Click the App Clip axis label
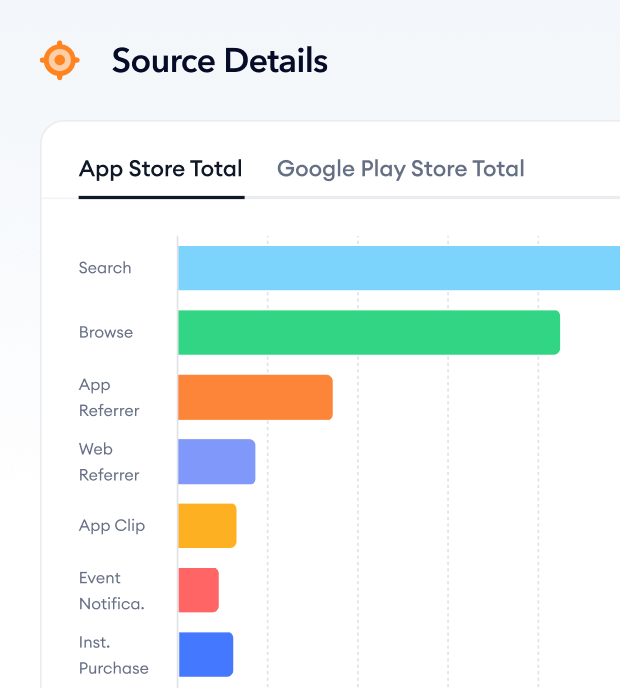Viewport: 620px width, 688px height. pos(112,526)
